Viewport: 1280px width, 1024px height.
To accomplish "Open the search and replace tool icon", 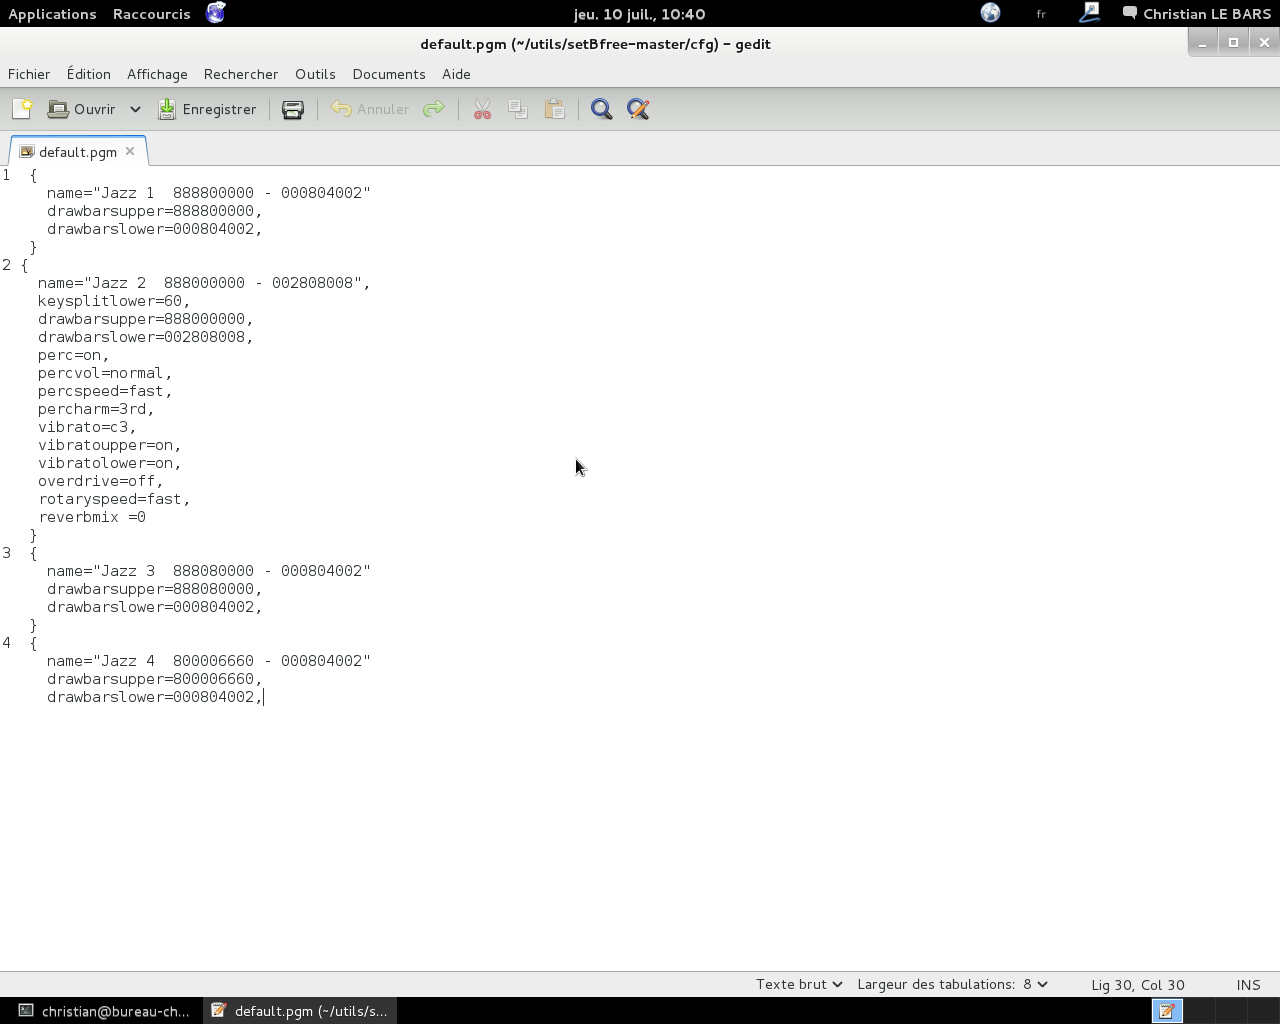I will point(638,109).
